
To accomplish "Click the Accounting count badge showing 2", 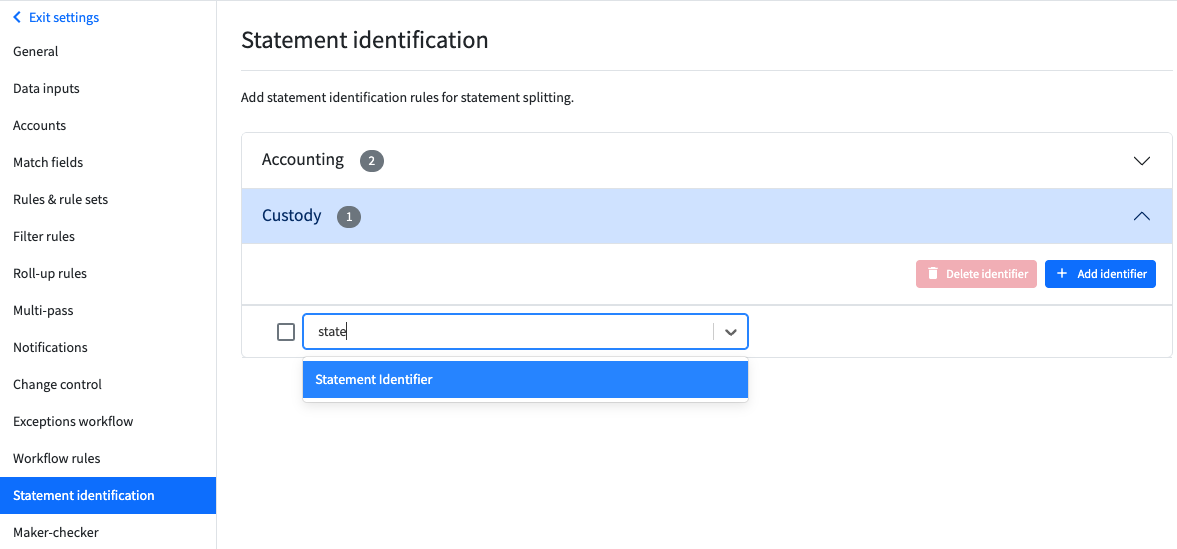I will [372, 161].
